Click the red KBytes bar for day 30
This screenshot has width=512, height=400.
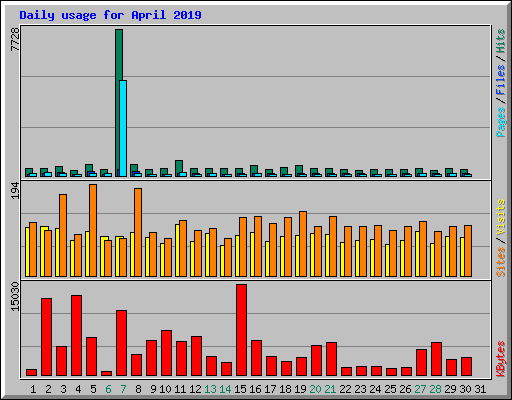pyautogui.click(x=467, y=367)
